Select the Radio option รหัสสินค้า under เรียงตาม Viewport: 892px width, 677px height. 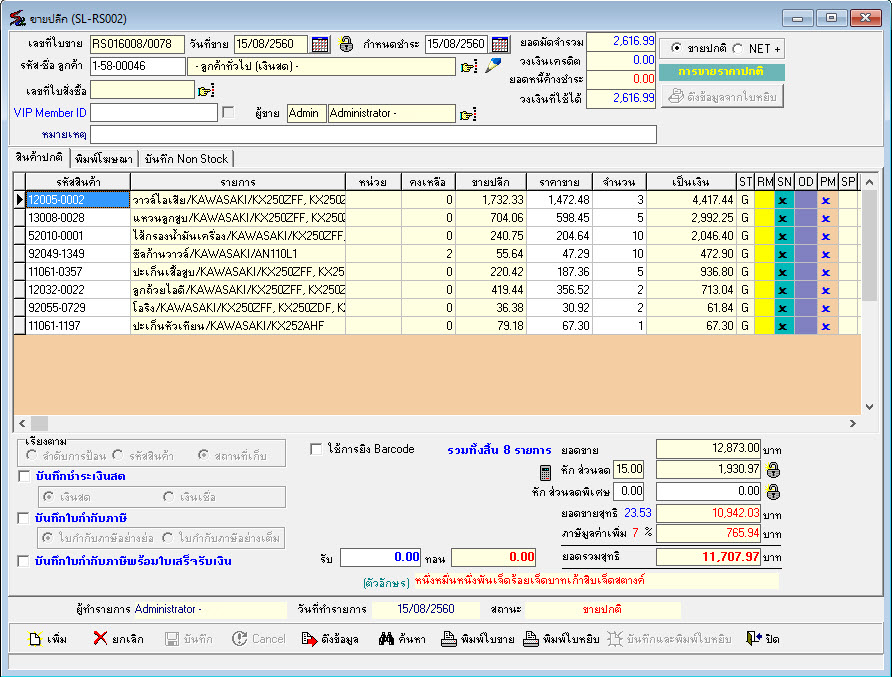click(118, 455)
